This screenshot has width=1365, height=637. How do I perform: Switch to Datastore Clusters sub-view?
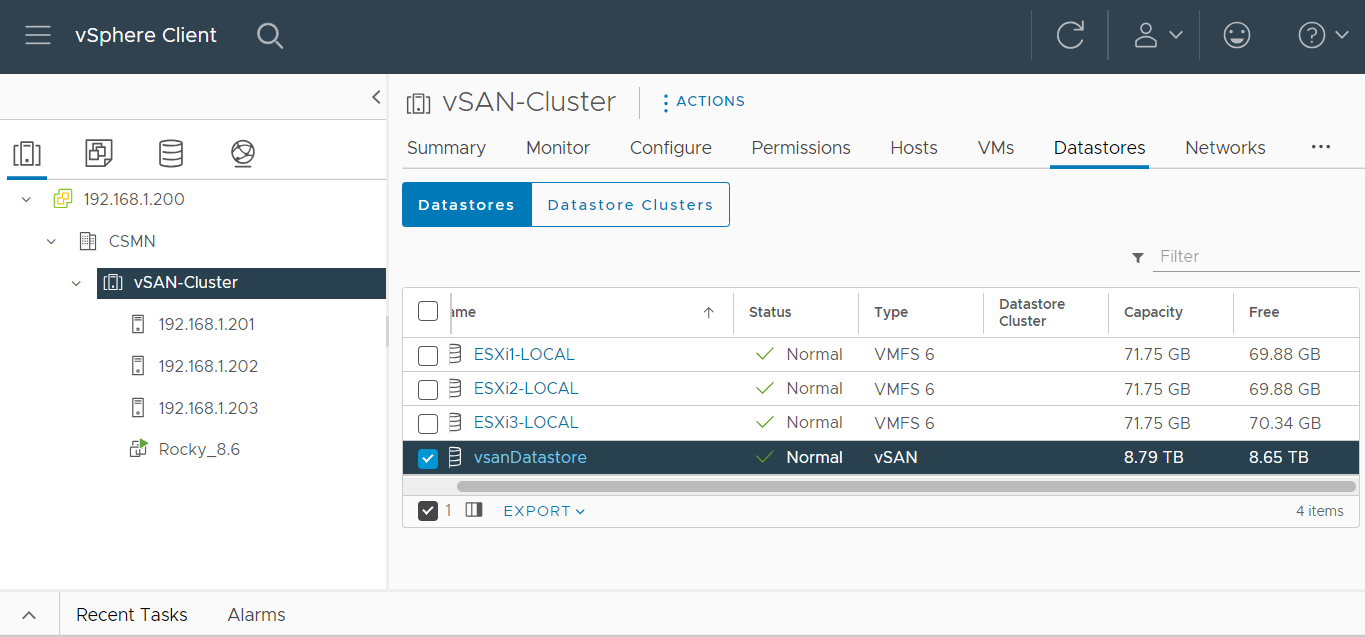pos(630,205)
